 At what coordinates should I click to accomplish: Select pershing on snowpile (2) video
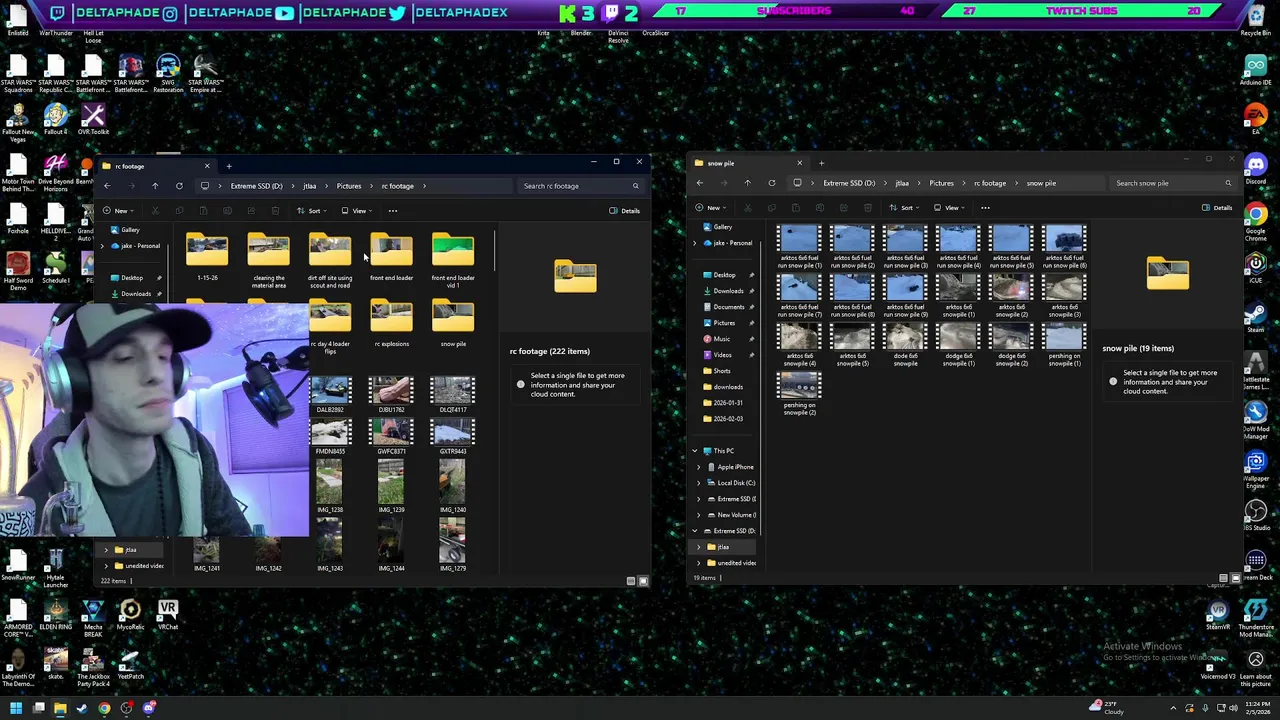[798, 394]
